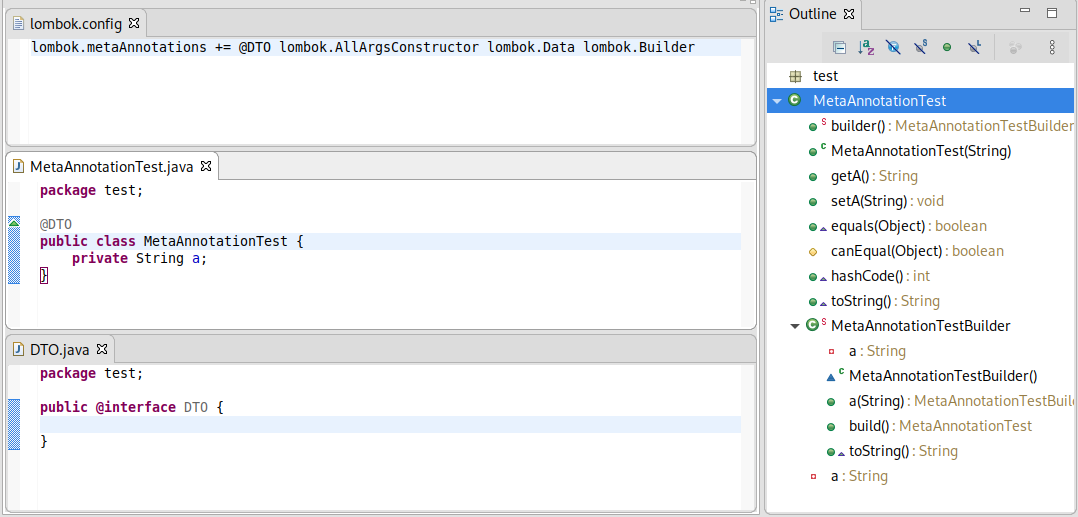Select builder() method in Outline
Image resolution: width=1078 pixels, height=517 pixels.
(x=952, y=126)
